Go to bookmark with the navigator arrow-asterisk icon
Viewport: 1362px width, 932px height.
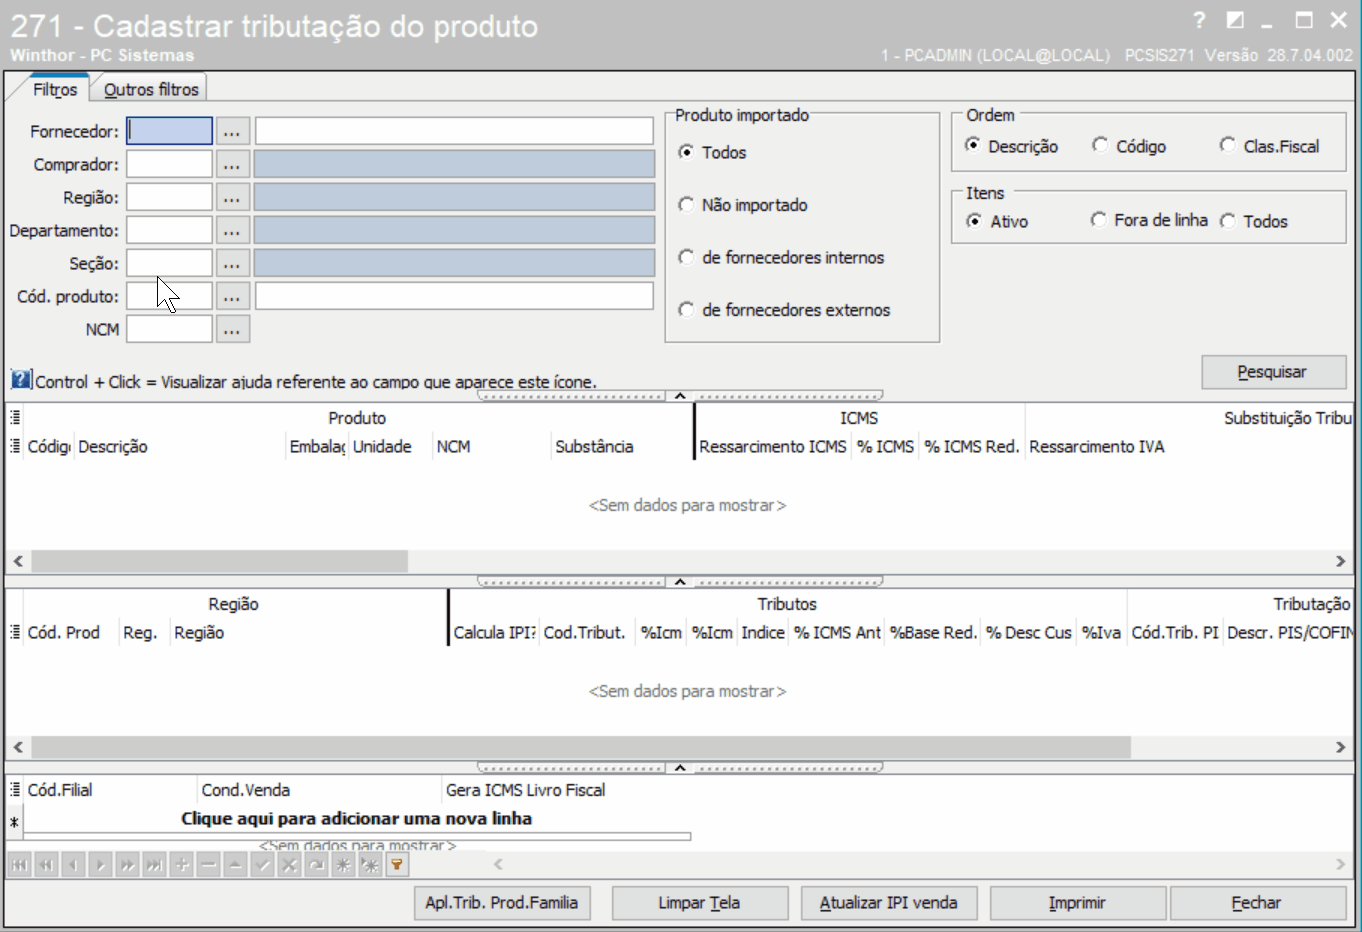(370, 865)
